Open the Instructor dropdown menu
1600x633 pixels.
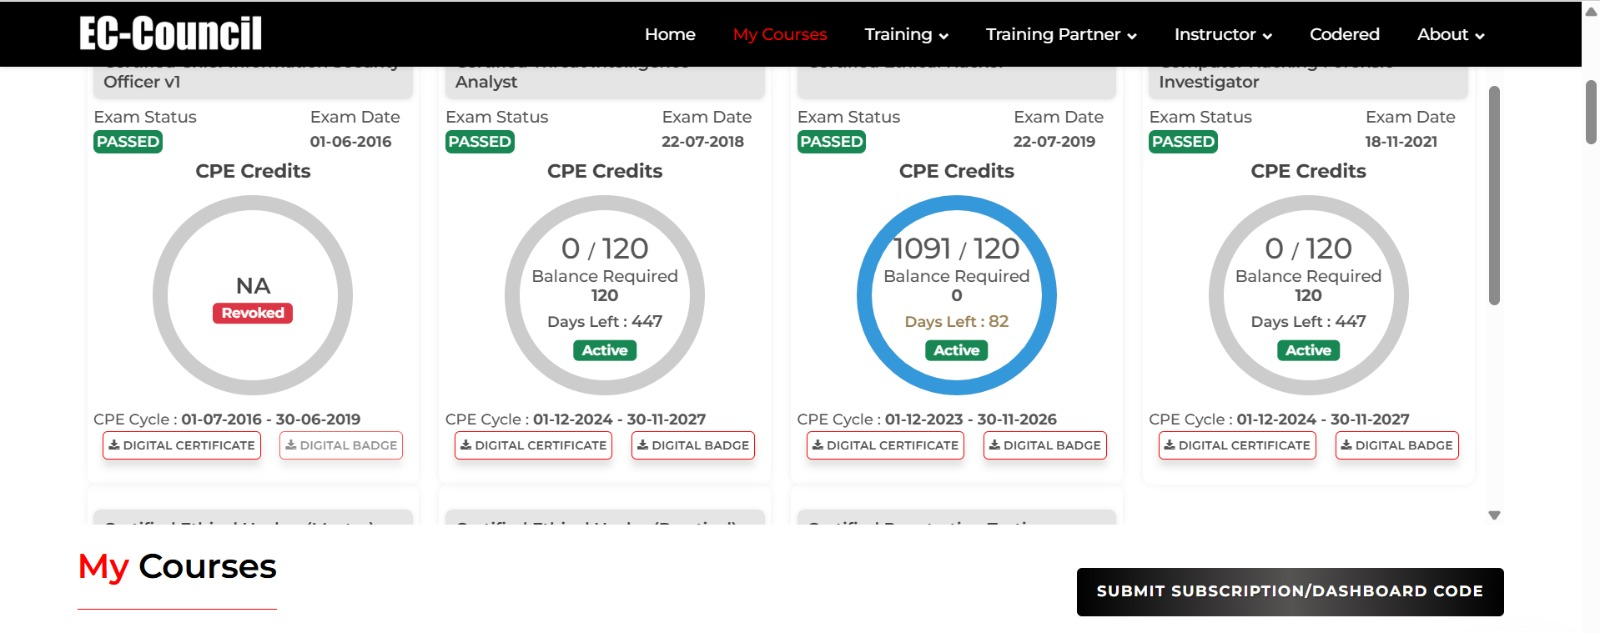click(1223, 34)
